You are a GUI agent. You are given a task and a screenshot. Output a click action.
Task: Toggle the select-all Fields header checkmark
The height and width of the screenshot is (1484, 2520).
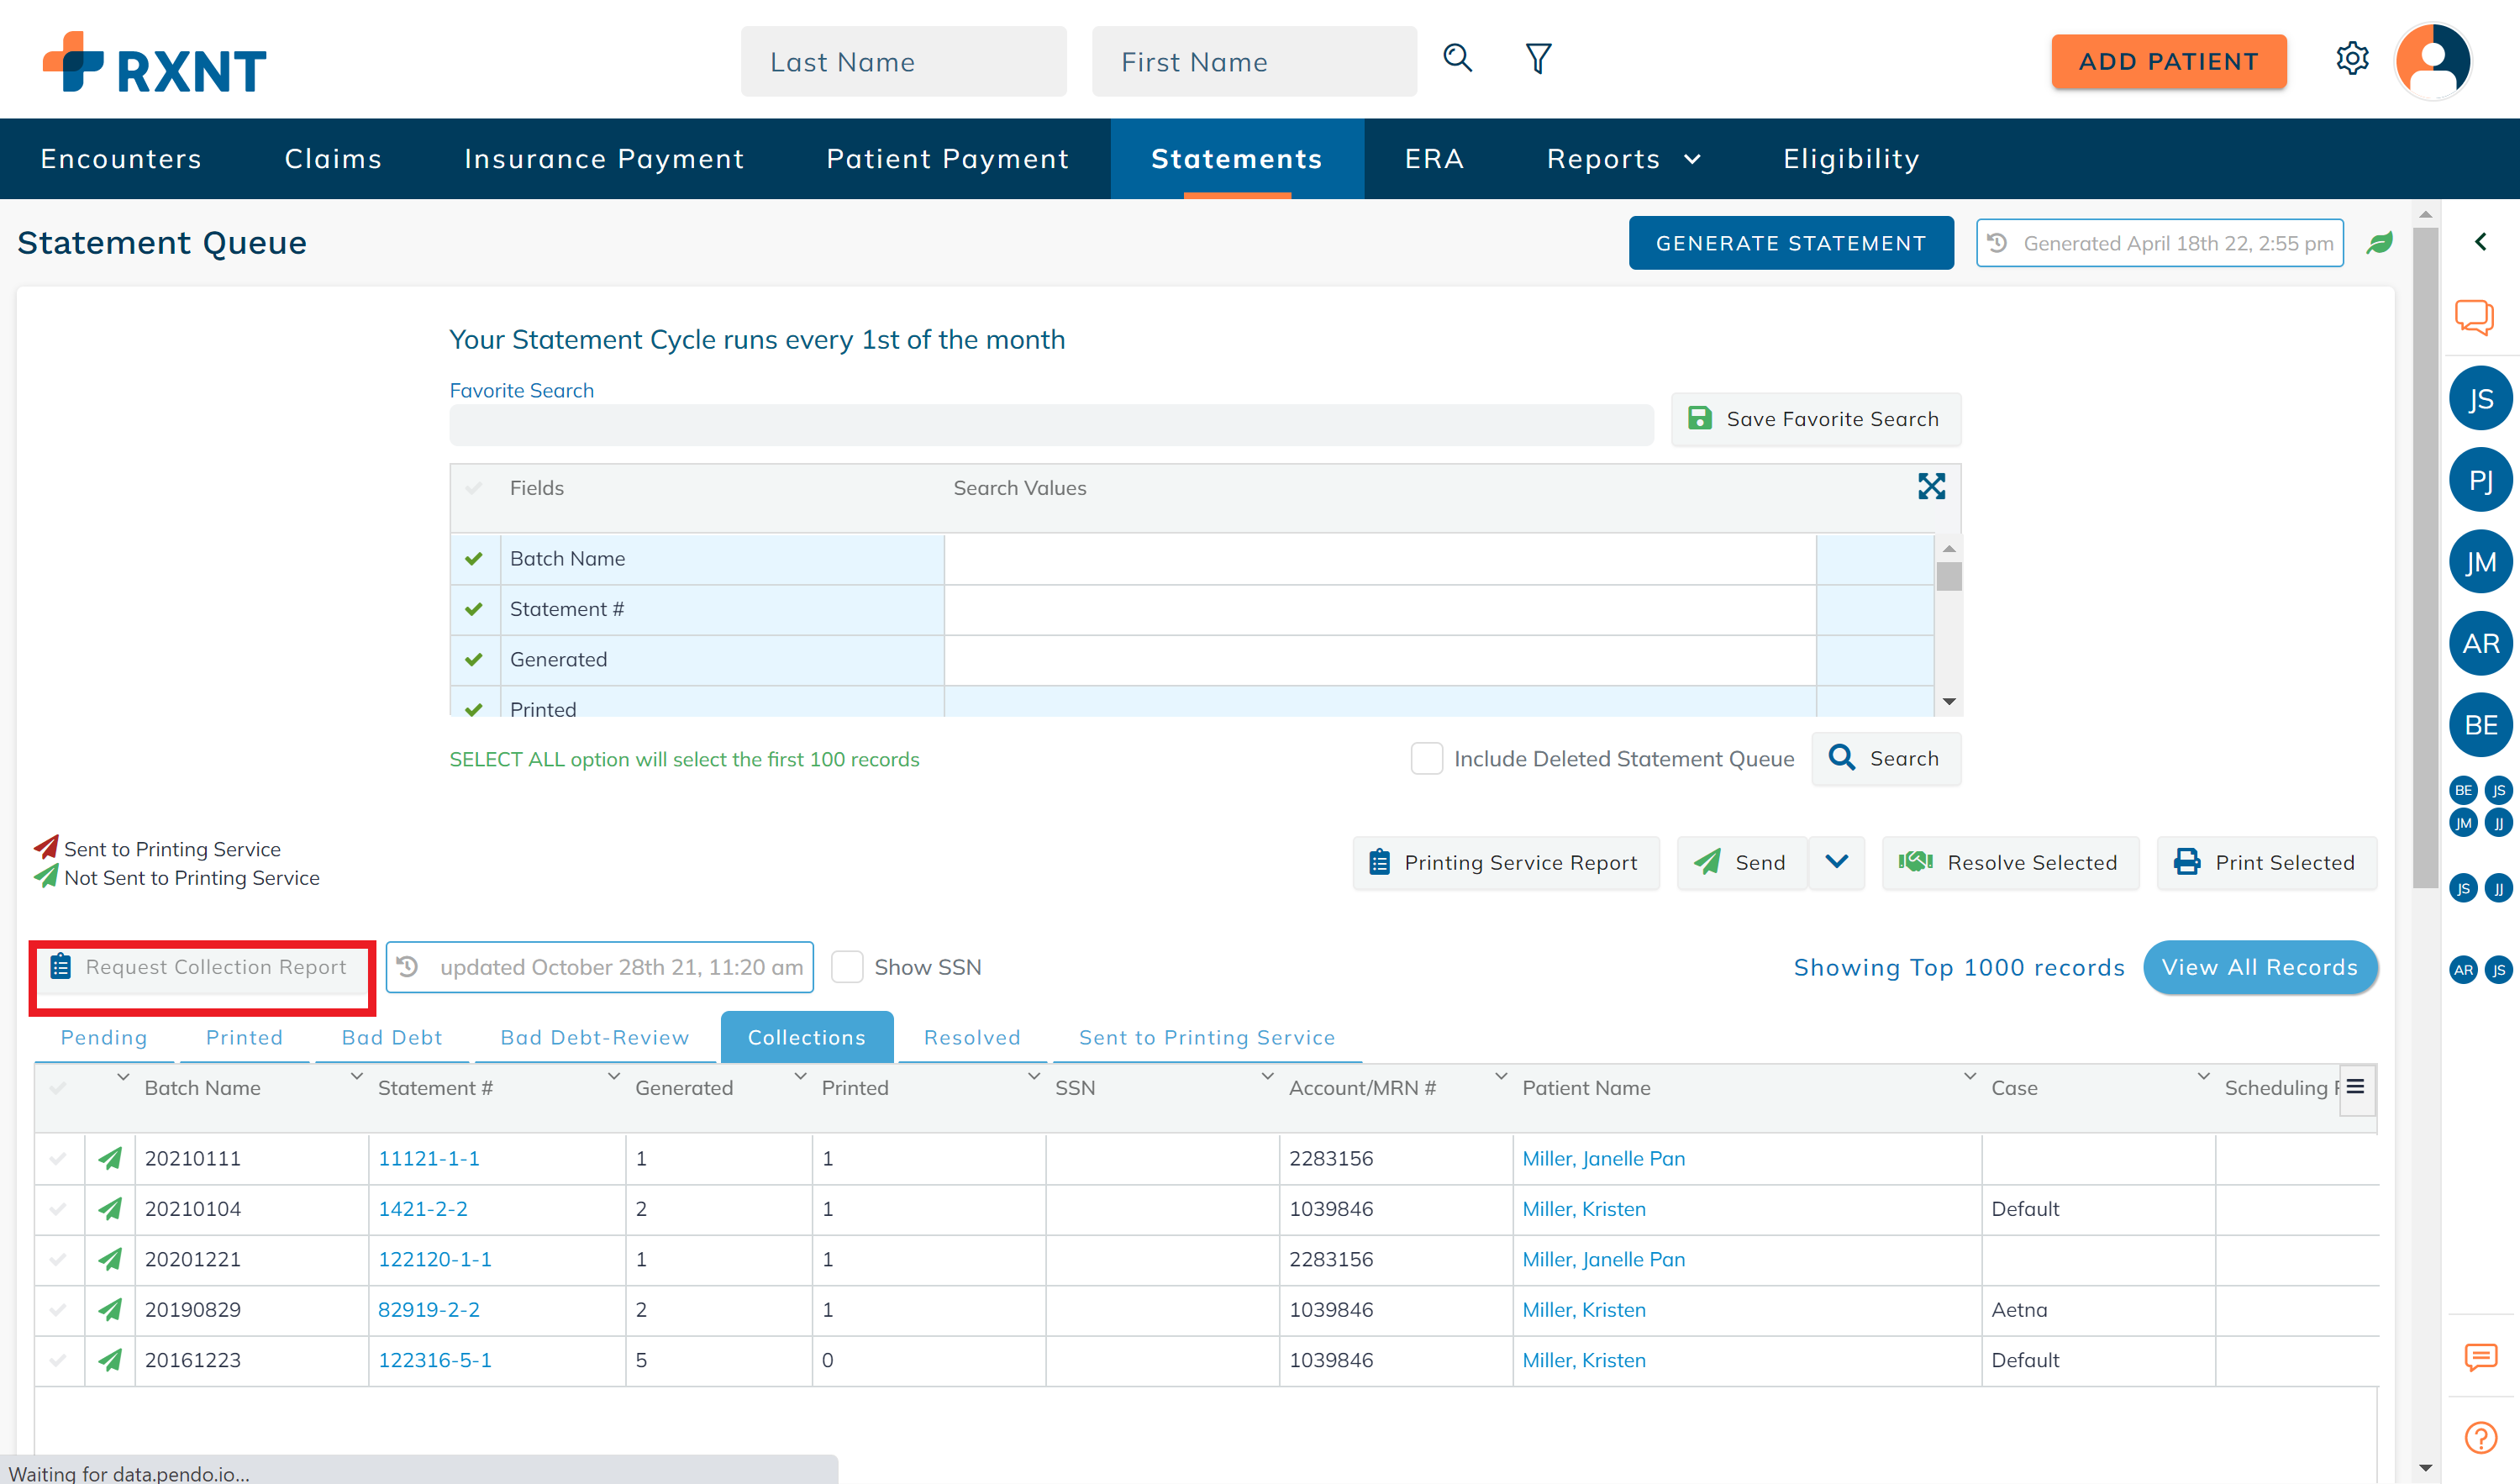(x=474, y=488)
